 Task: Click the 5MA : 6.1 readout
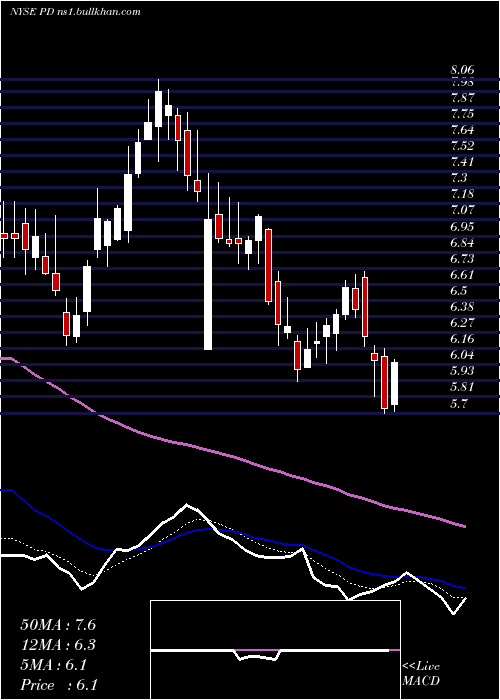[x=53, y=665]
